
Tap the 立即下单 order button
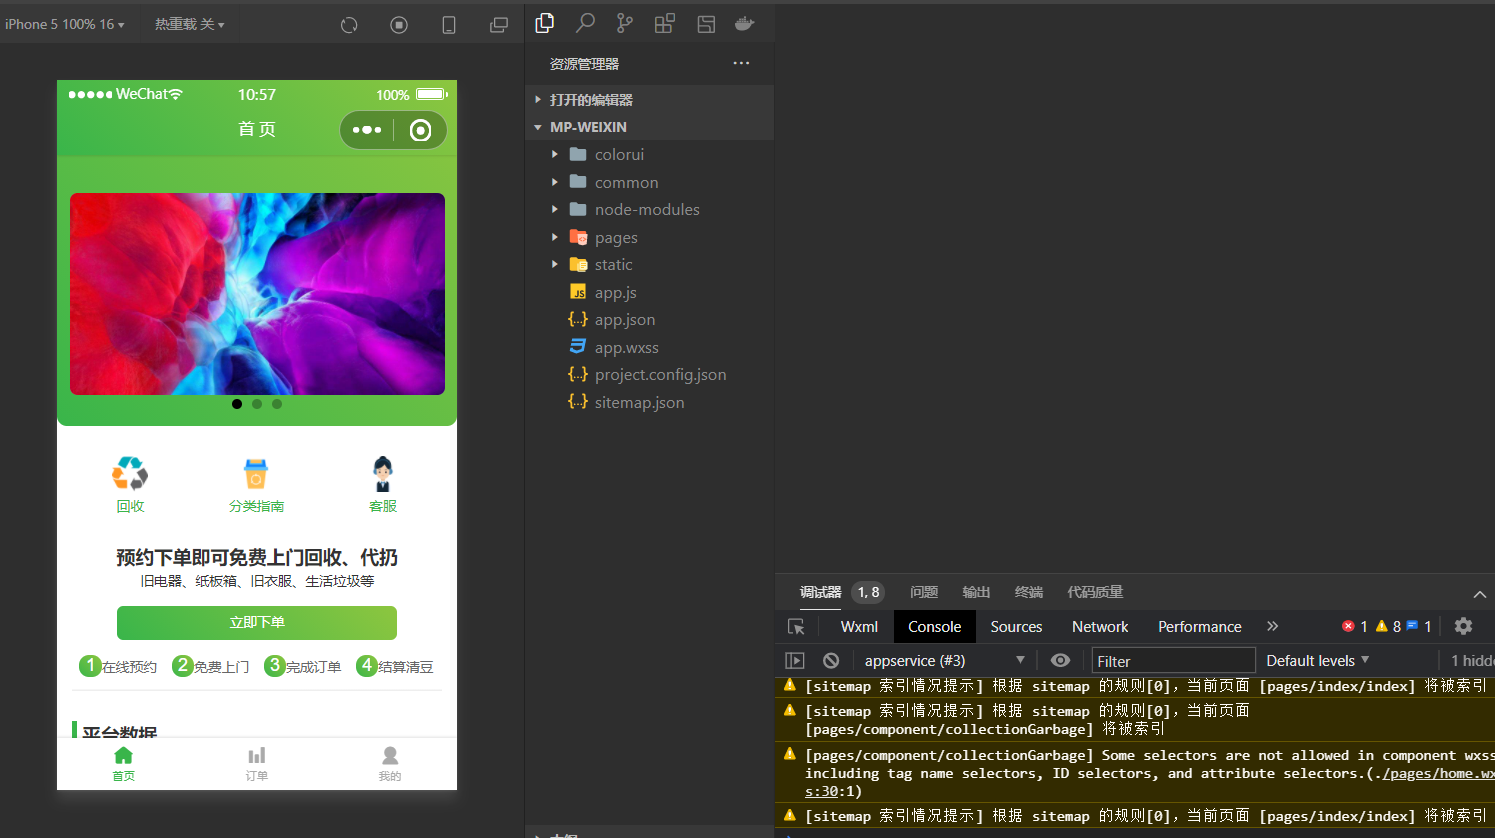[x=257, y=622]
